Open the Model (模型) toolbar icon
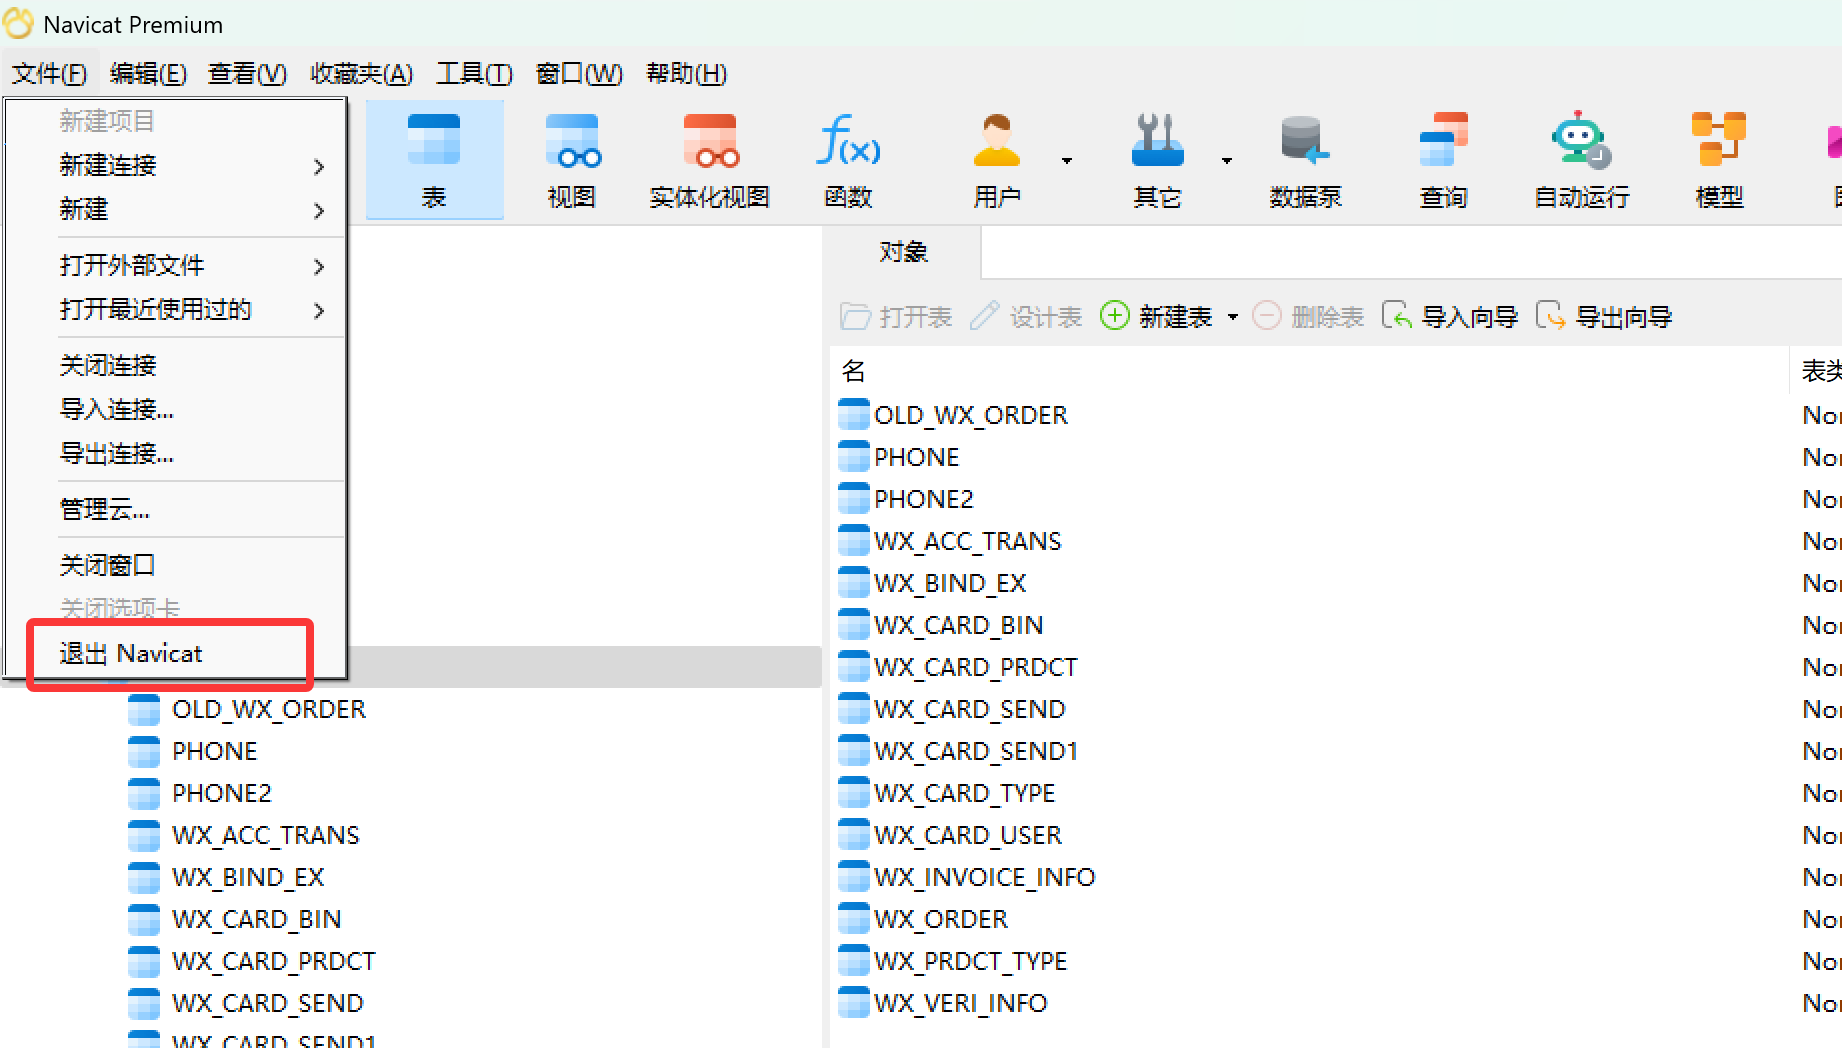This screenshot has width=1842, height=1048. [x=1719, y=160]
